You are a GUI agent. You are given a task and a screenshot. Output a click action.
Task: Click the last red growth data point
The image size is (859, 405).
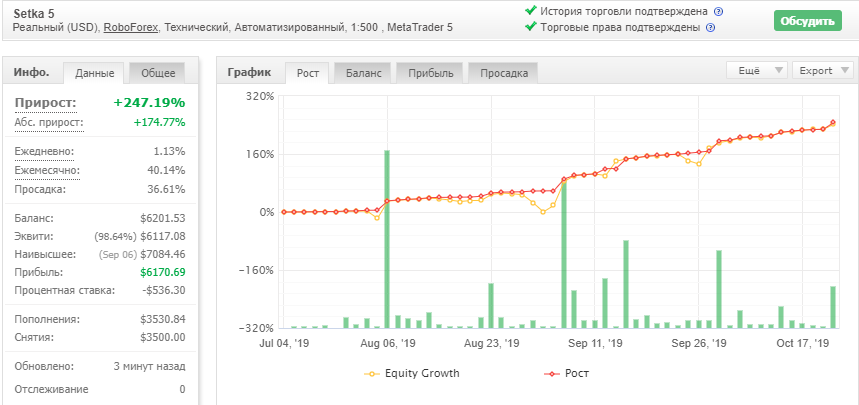[x=833, y=122]
